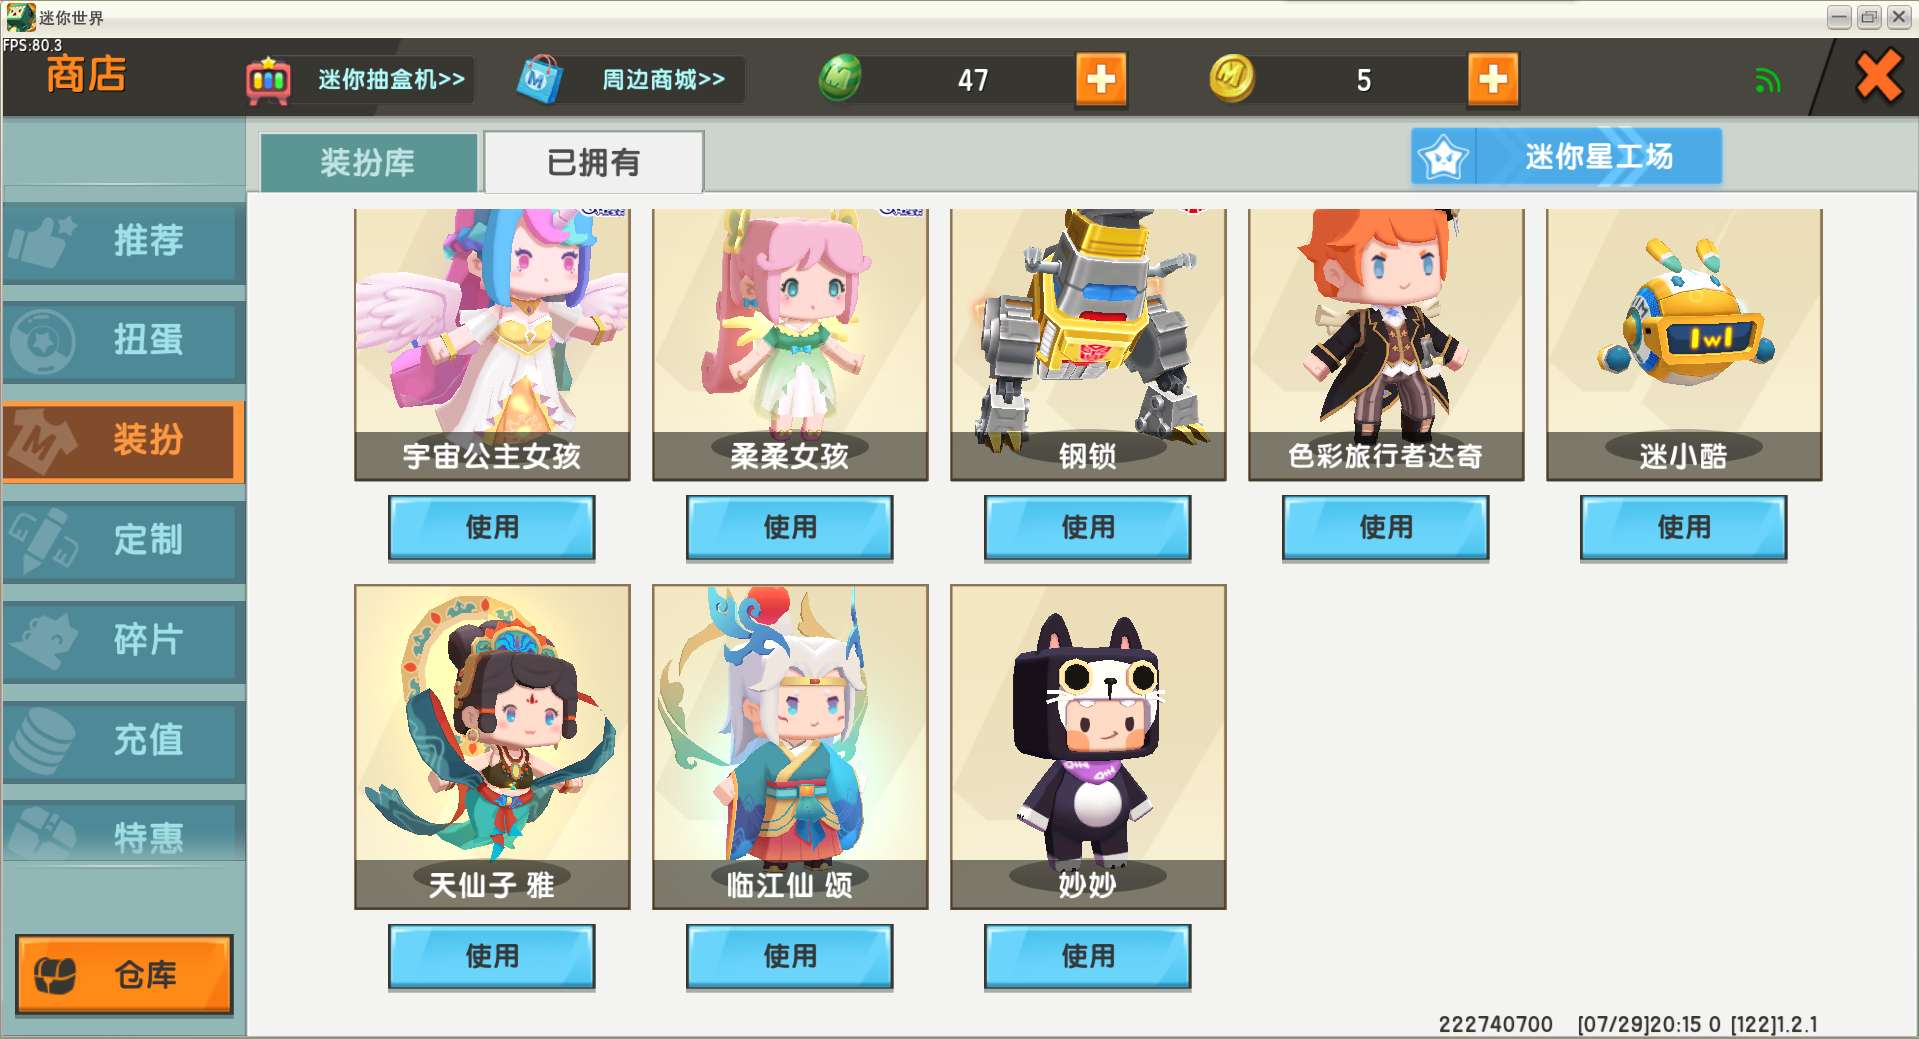Image resolution: width=1919 pixels, height=1039 pixels.
Task: Select the 已拥有 tab
Action: click(x=594, y=162)
